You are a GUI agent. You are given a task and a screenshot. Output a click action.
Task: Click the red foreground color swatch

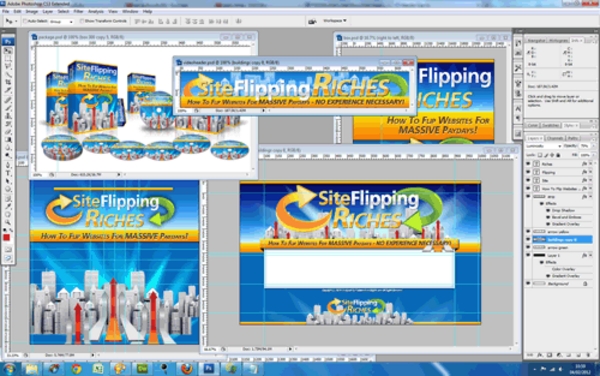pyautogui.click(x=7, y=238)
